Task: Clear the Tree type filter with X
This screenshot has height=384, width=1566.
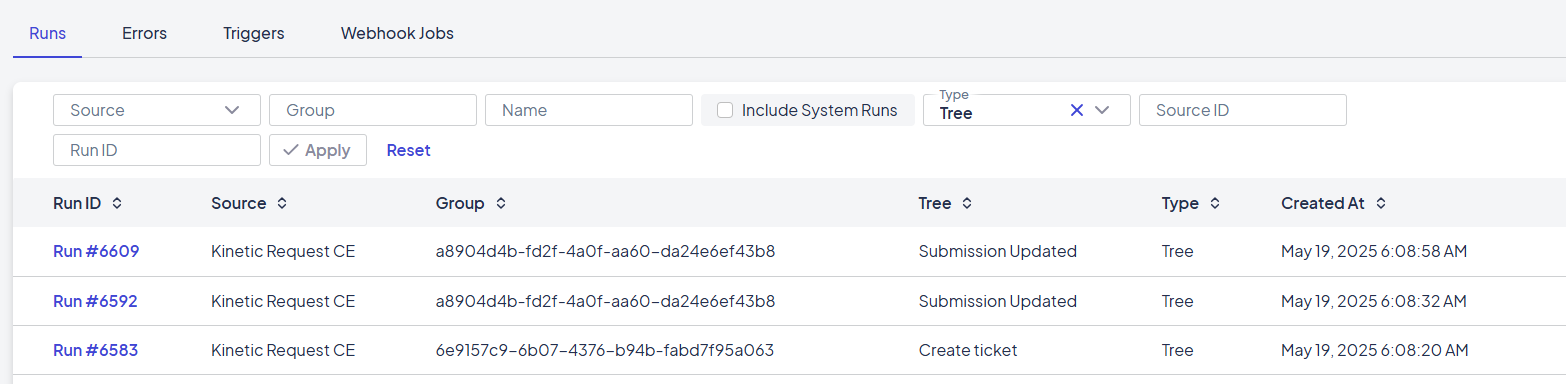Action: (x=1077, y=110)
